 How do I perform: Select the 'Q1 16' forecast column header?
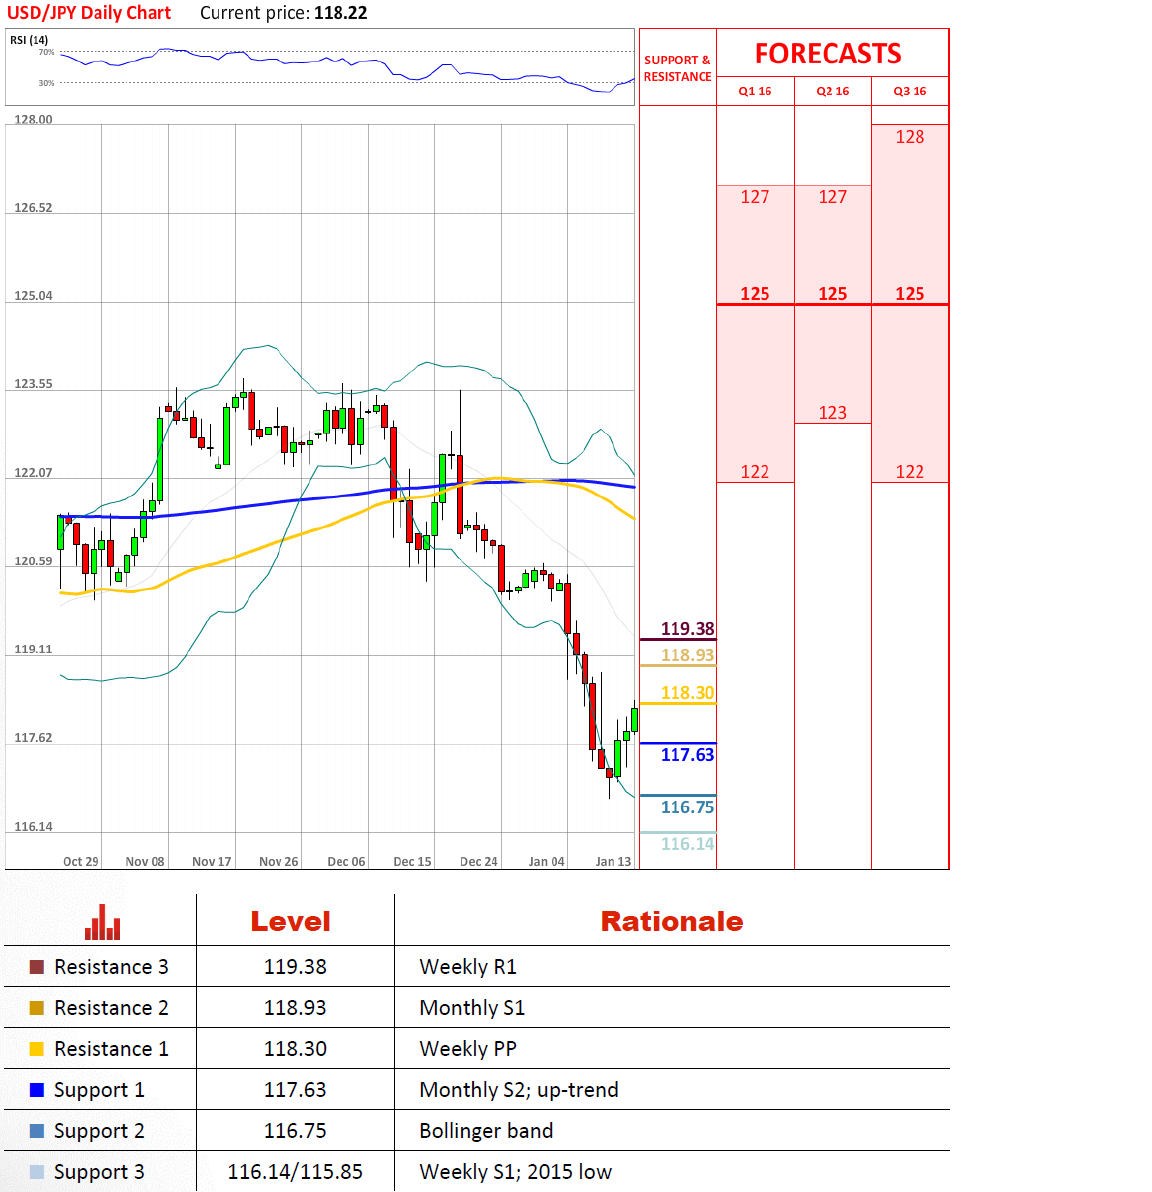click(755, 91)
